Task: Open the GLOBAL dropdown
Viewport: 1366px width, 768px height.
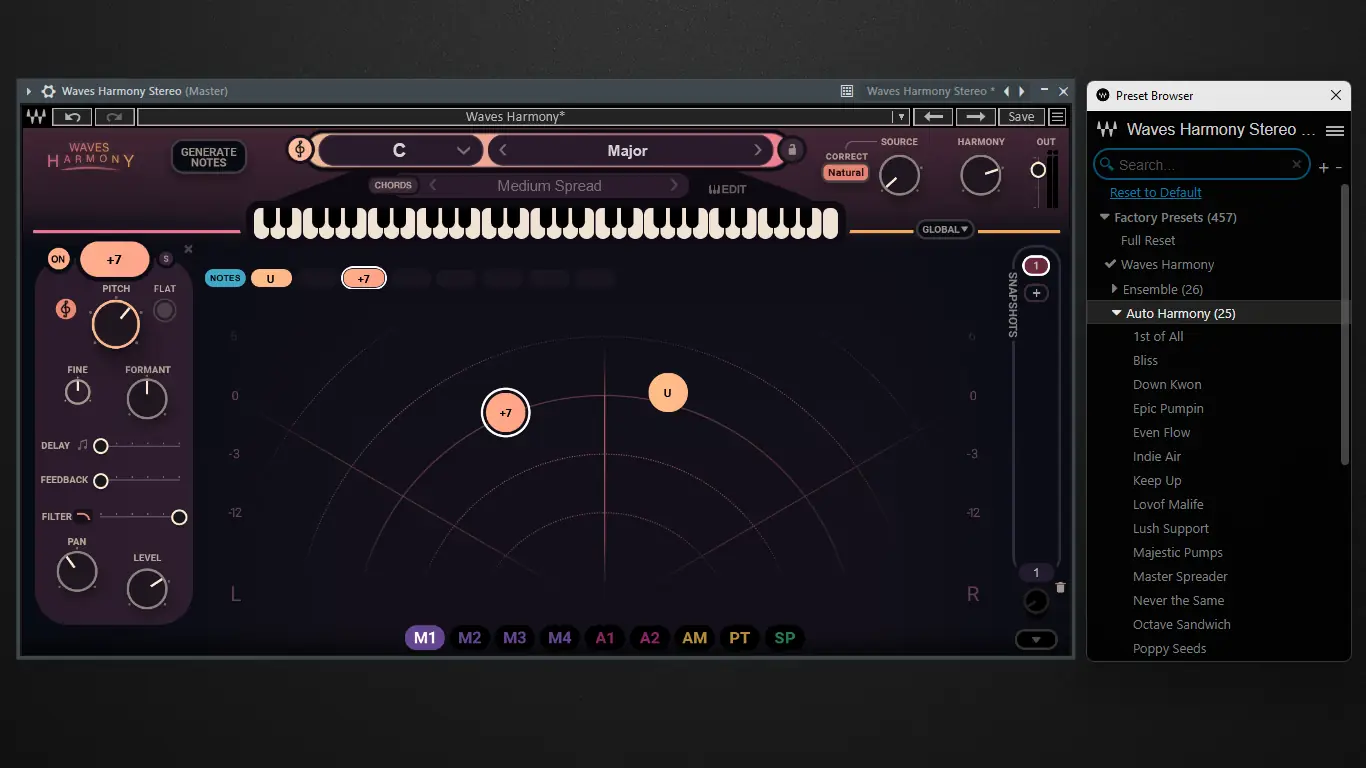Action: pos(945,229)
